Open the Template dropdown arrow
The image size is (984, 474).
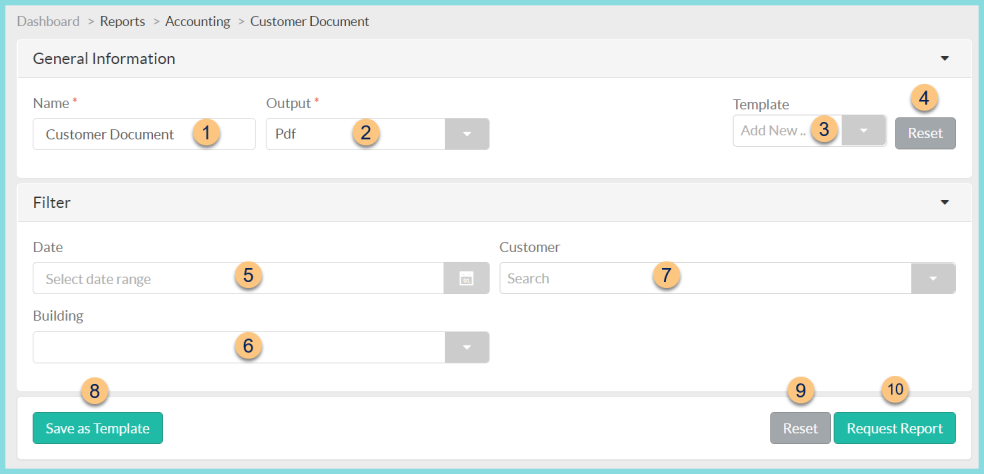tap(864, 131)
